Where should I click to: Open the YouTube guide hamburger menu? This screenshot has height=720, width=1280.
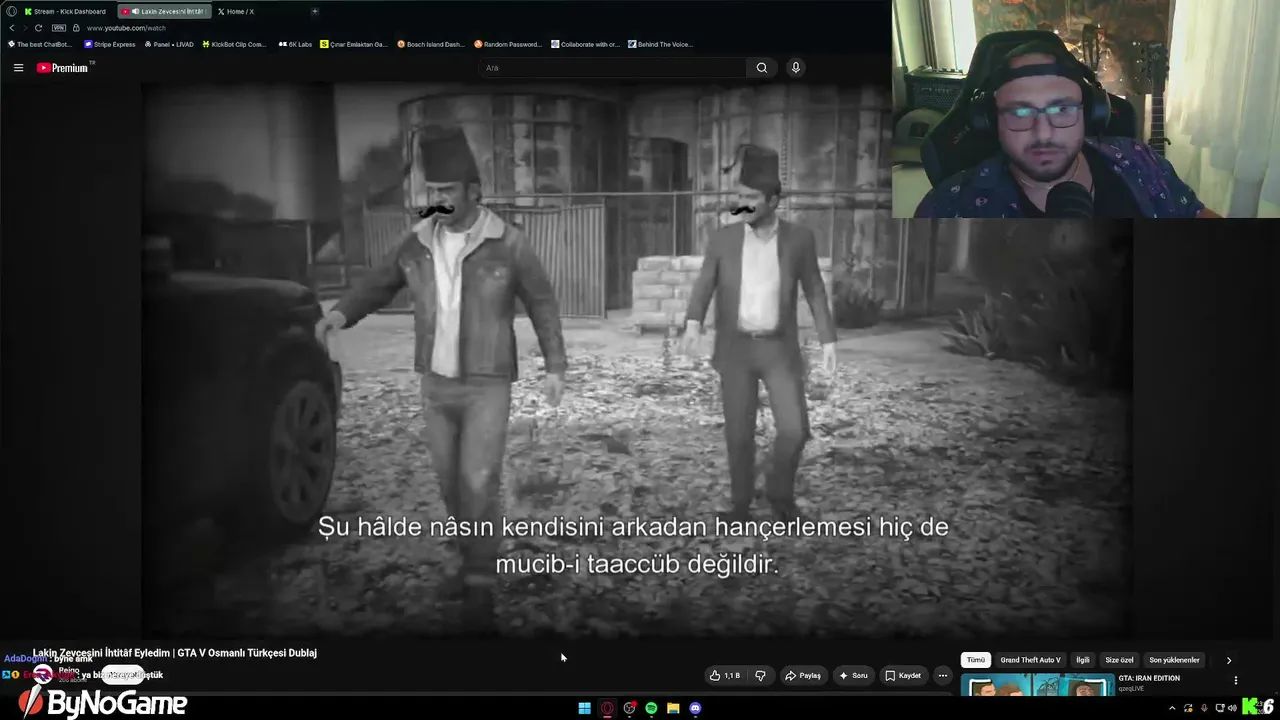point(18,68)
